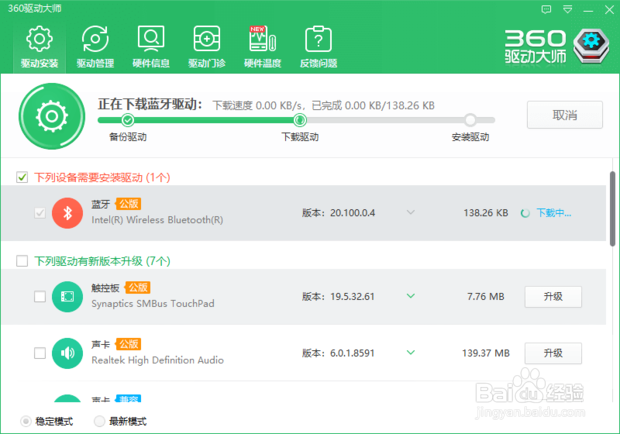Screen dimensions: 620x434
Task: Upgrade the Realtek High Definition Audio driver
Action: point(553,353)
